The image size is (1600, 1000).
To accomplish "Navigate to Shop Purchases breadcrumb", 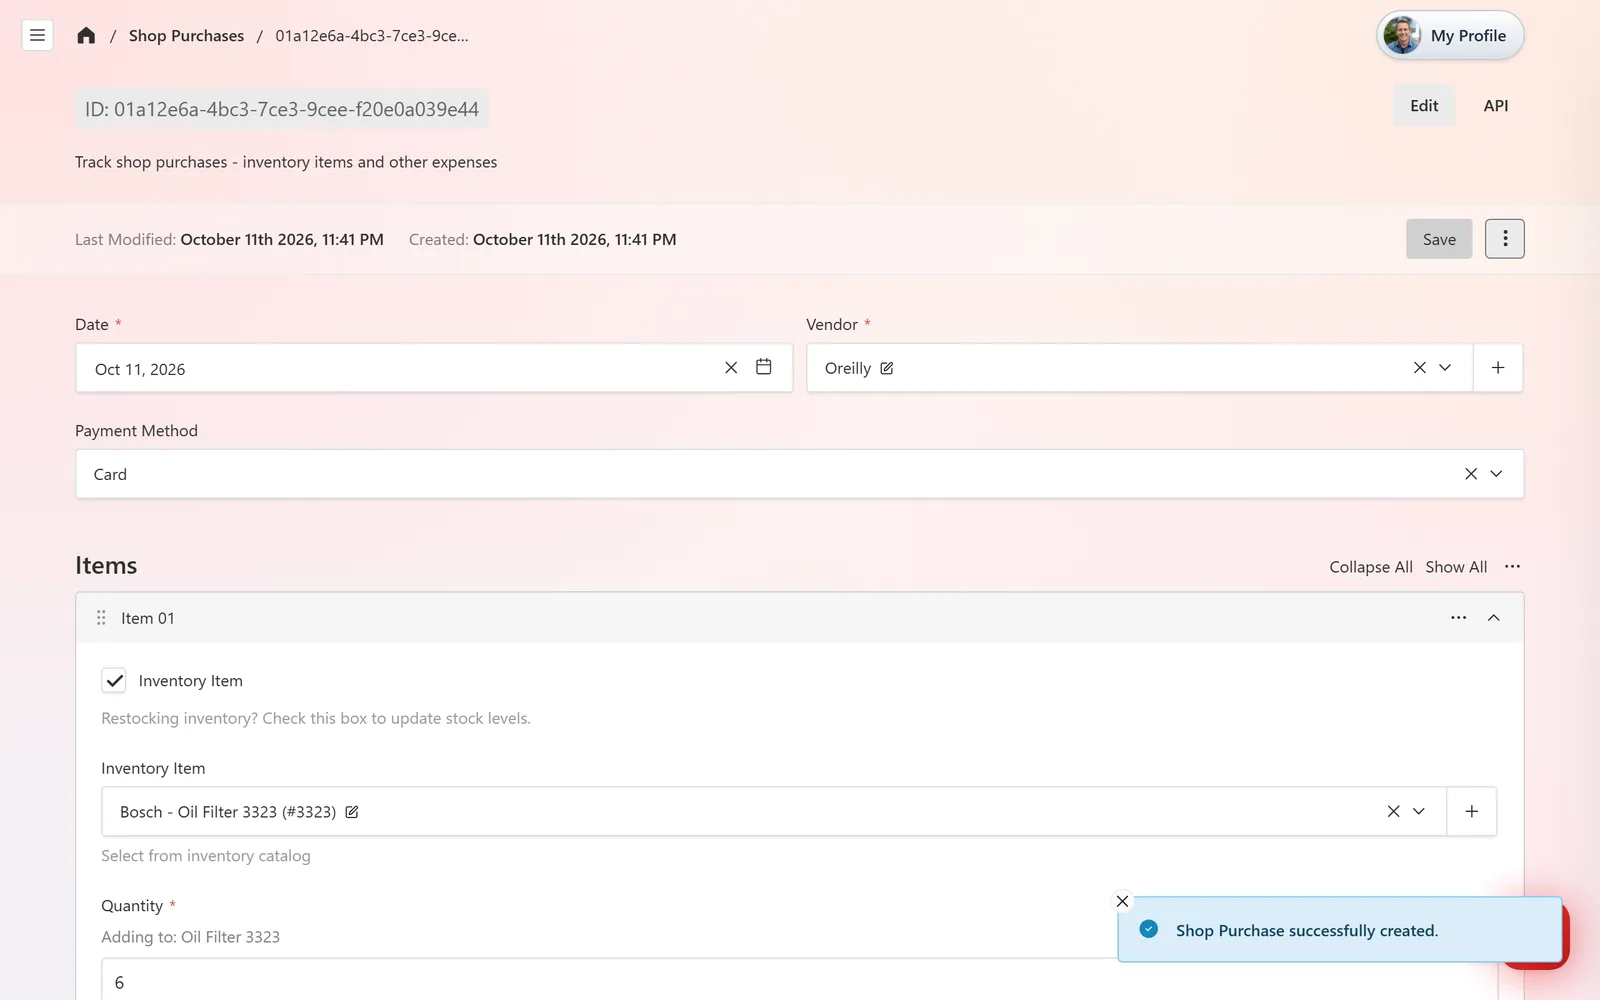I will [186, 35].
